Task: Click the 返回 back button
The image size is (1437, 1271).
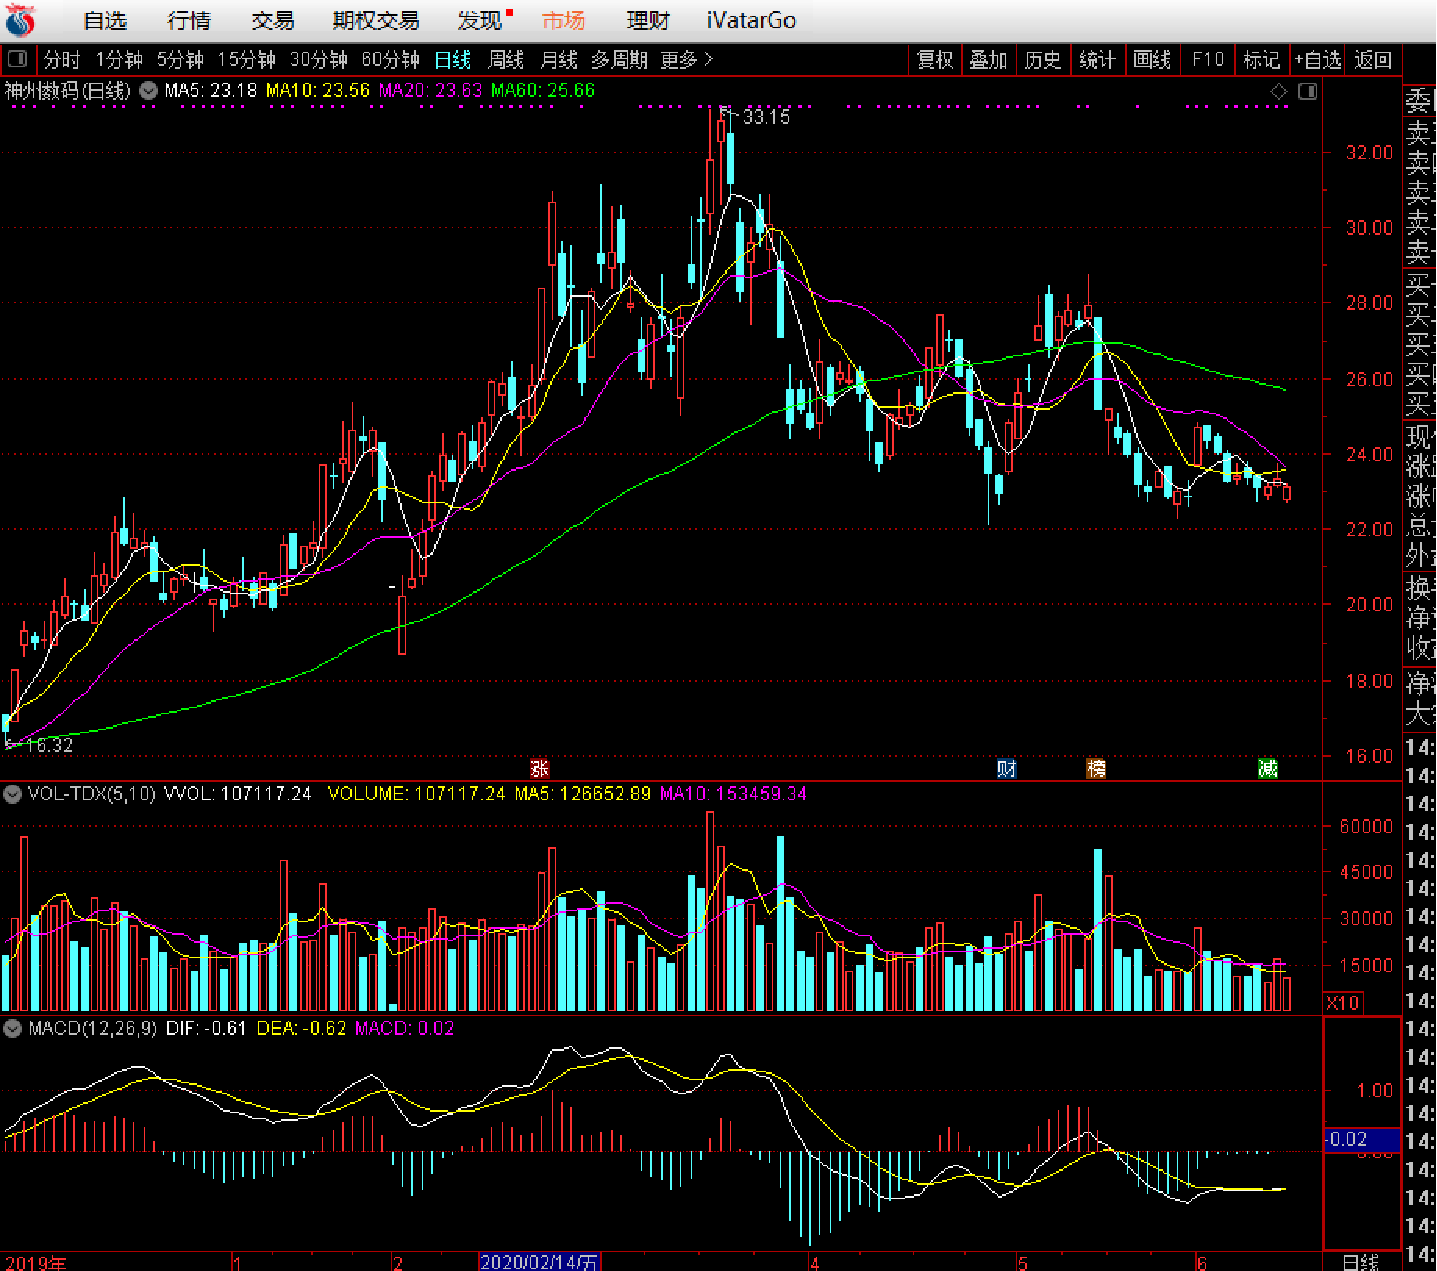Action: 1373,60
